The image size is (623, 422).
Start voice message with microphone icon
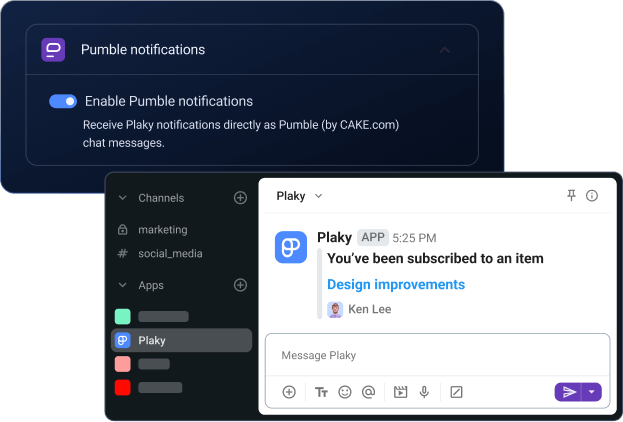424,392
